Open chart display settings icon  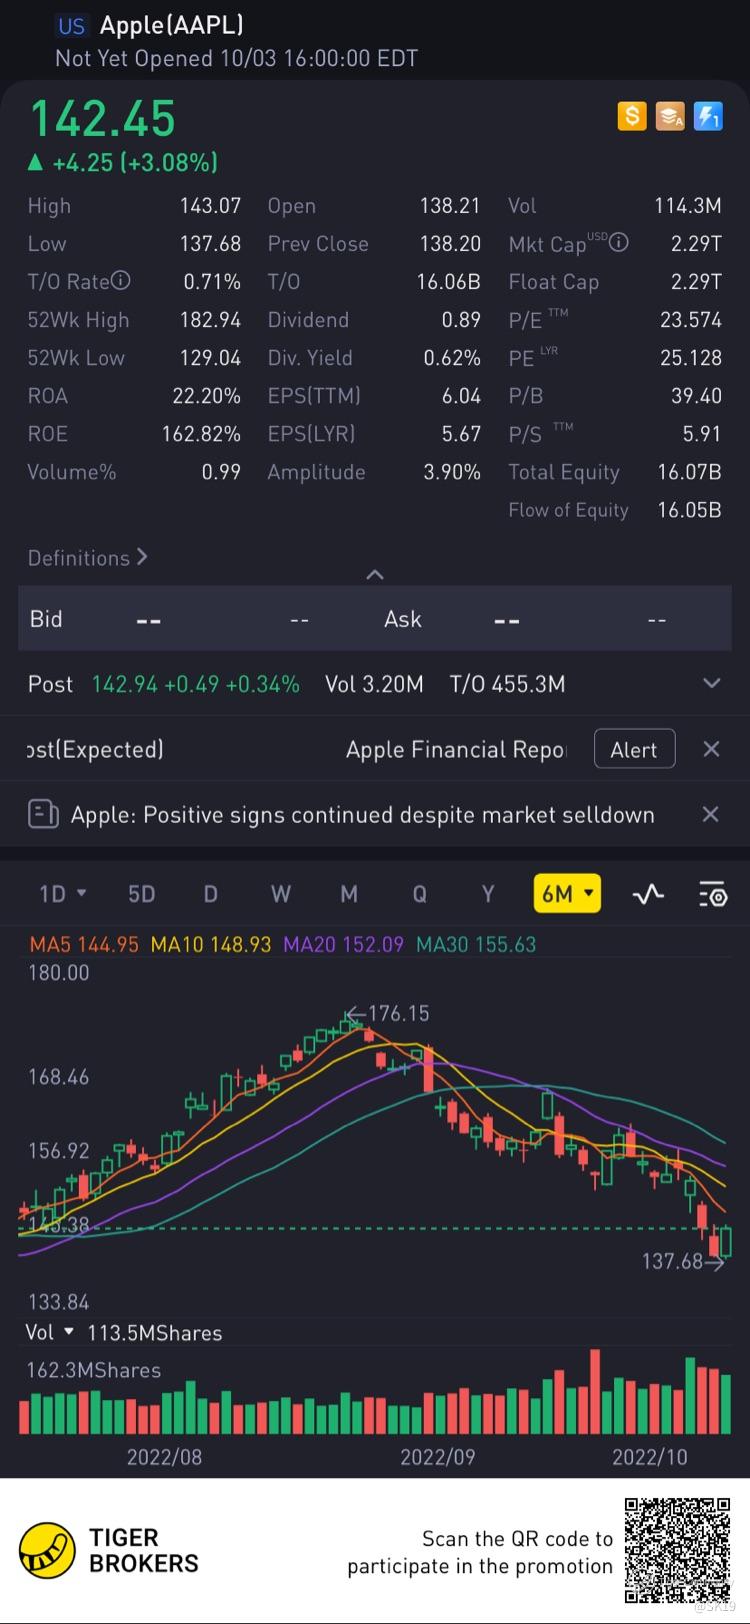click(x=712, y=893)
